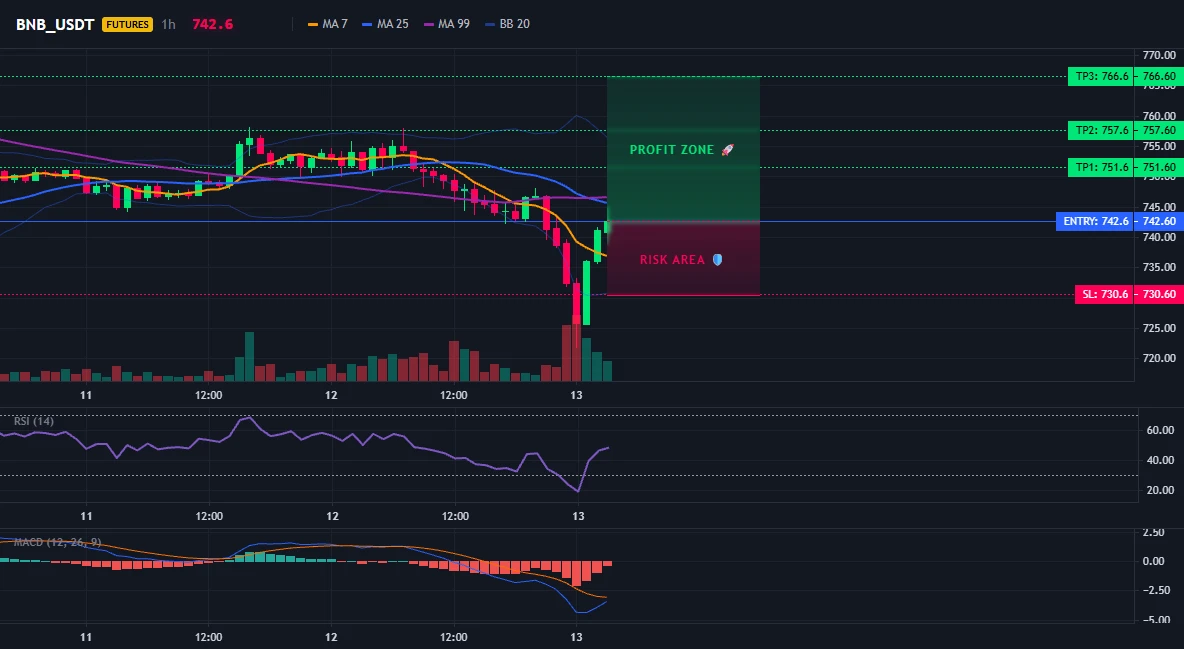The image size is (1184, 649).
Task: Click the TP3: 766.6 target label
Action: 1102,76
